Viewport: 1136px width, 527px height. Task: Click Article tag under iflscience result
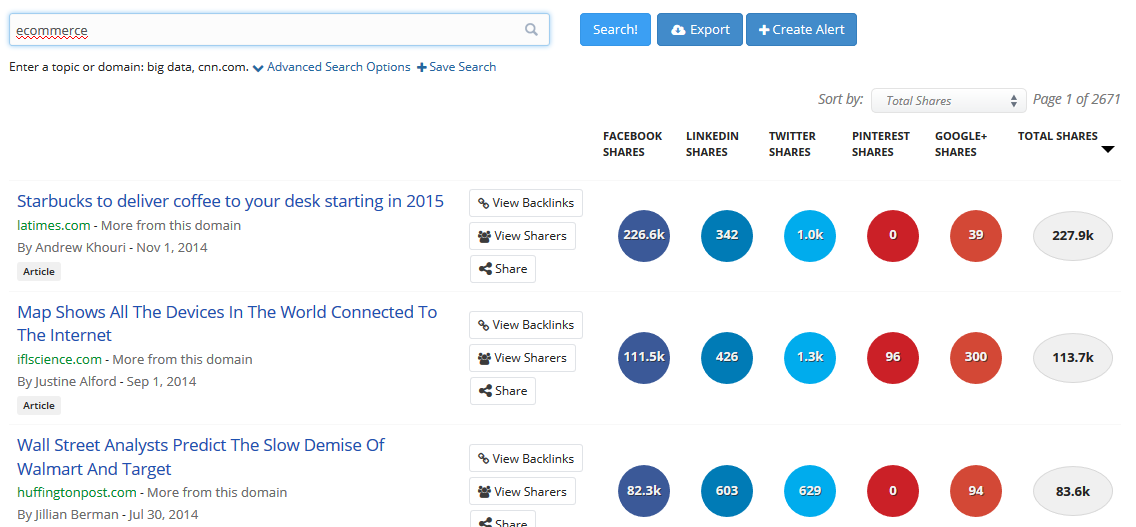[x=39, y=405]
